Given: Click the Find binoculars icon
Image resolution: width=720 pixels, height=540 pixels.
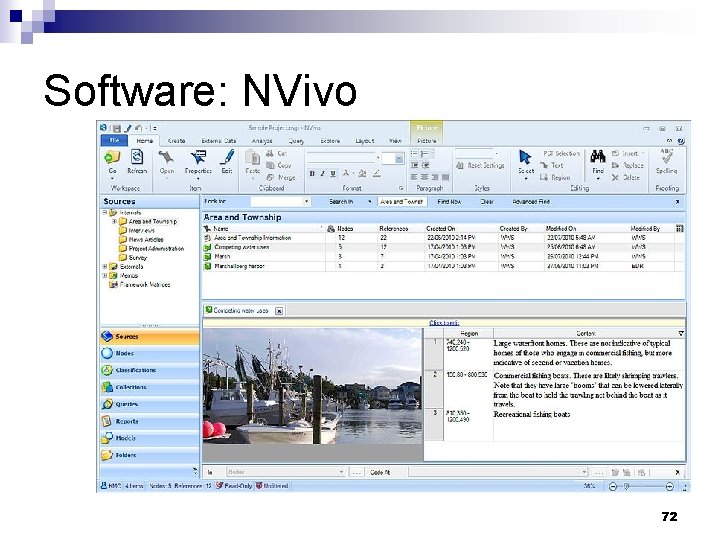Looking at the screenshot, I should point(598,157).
